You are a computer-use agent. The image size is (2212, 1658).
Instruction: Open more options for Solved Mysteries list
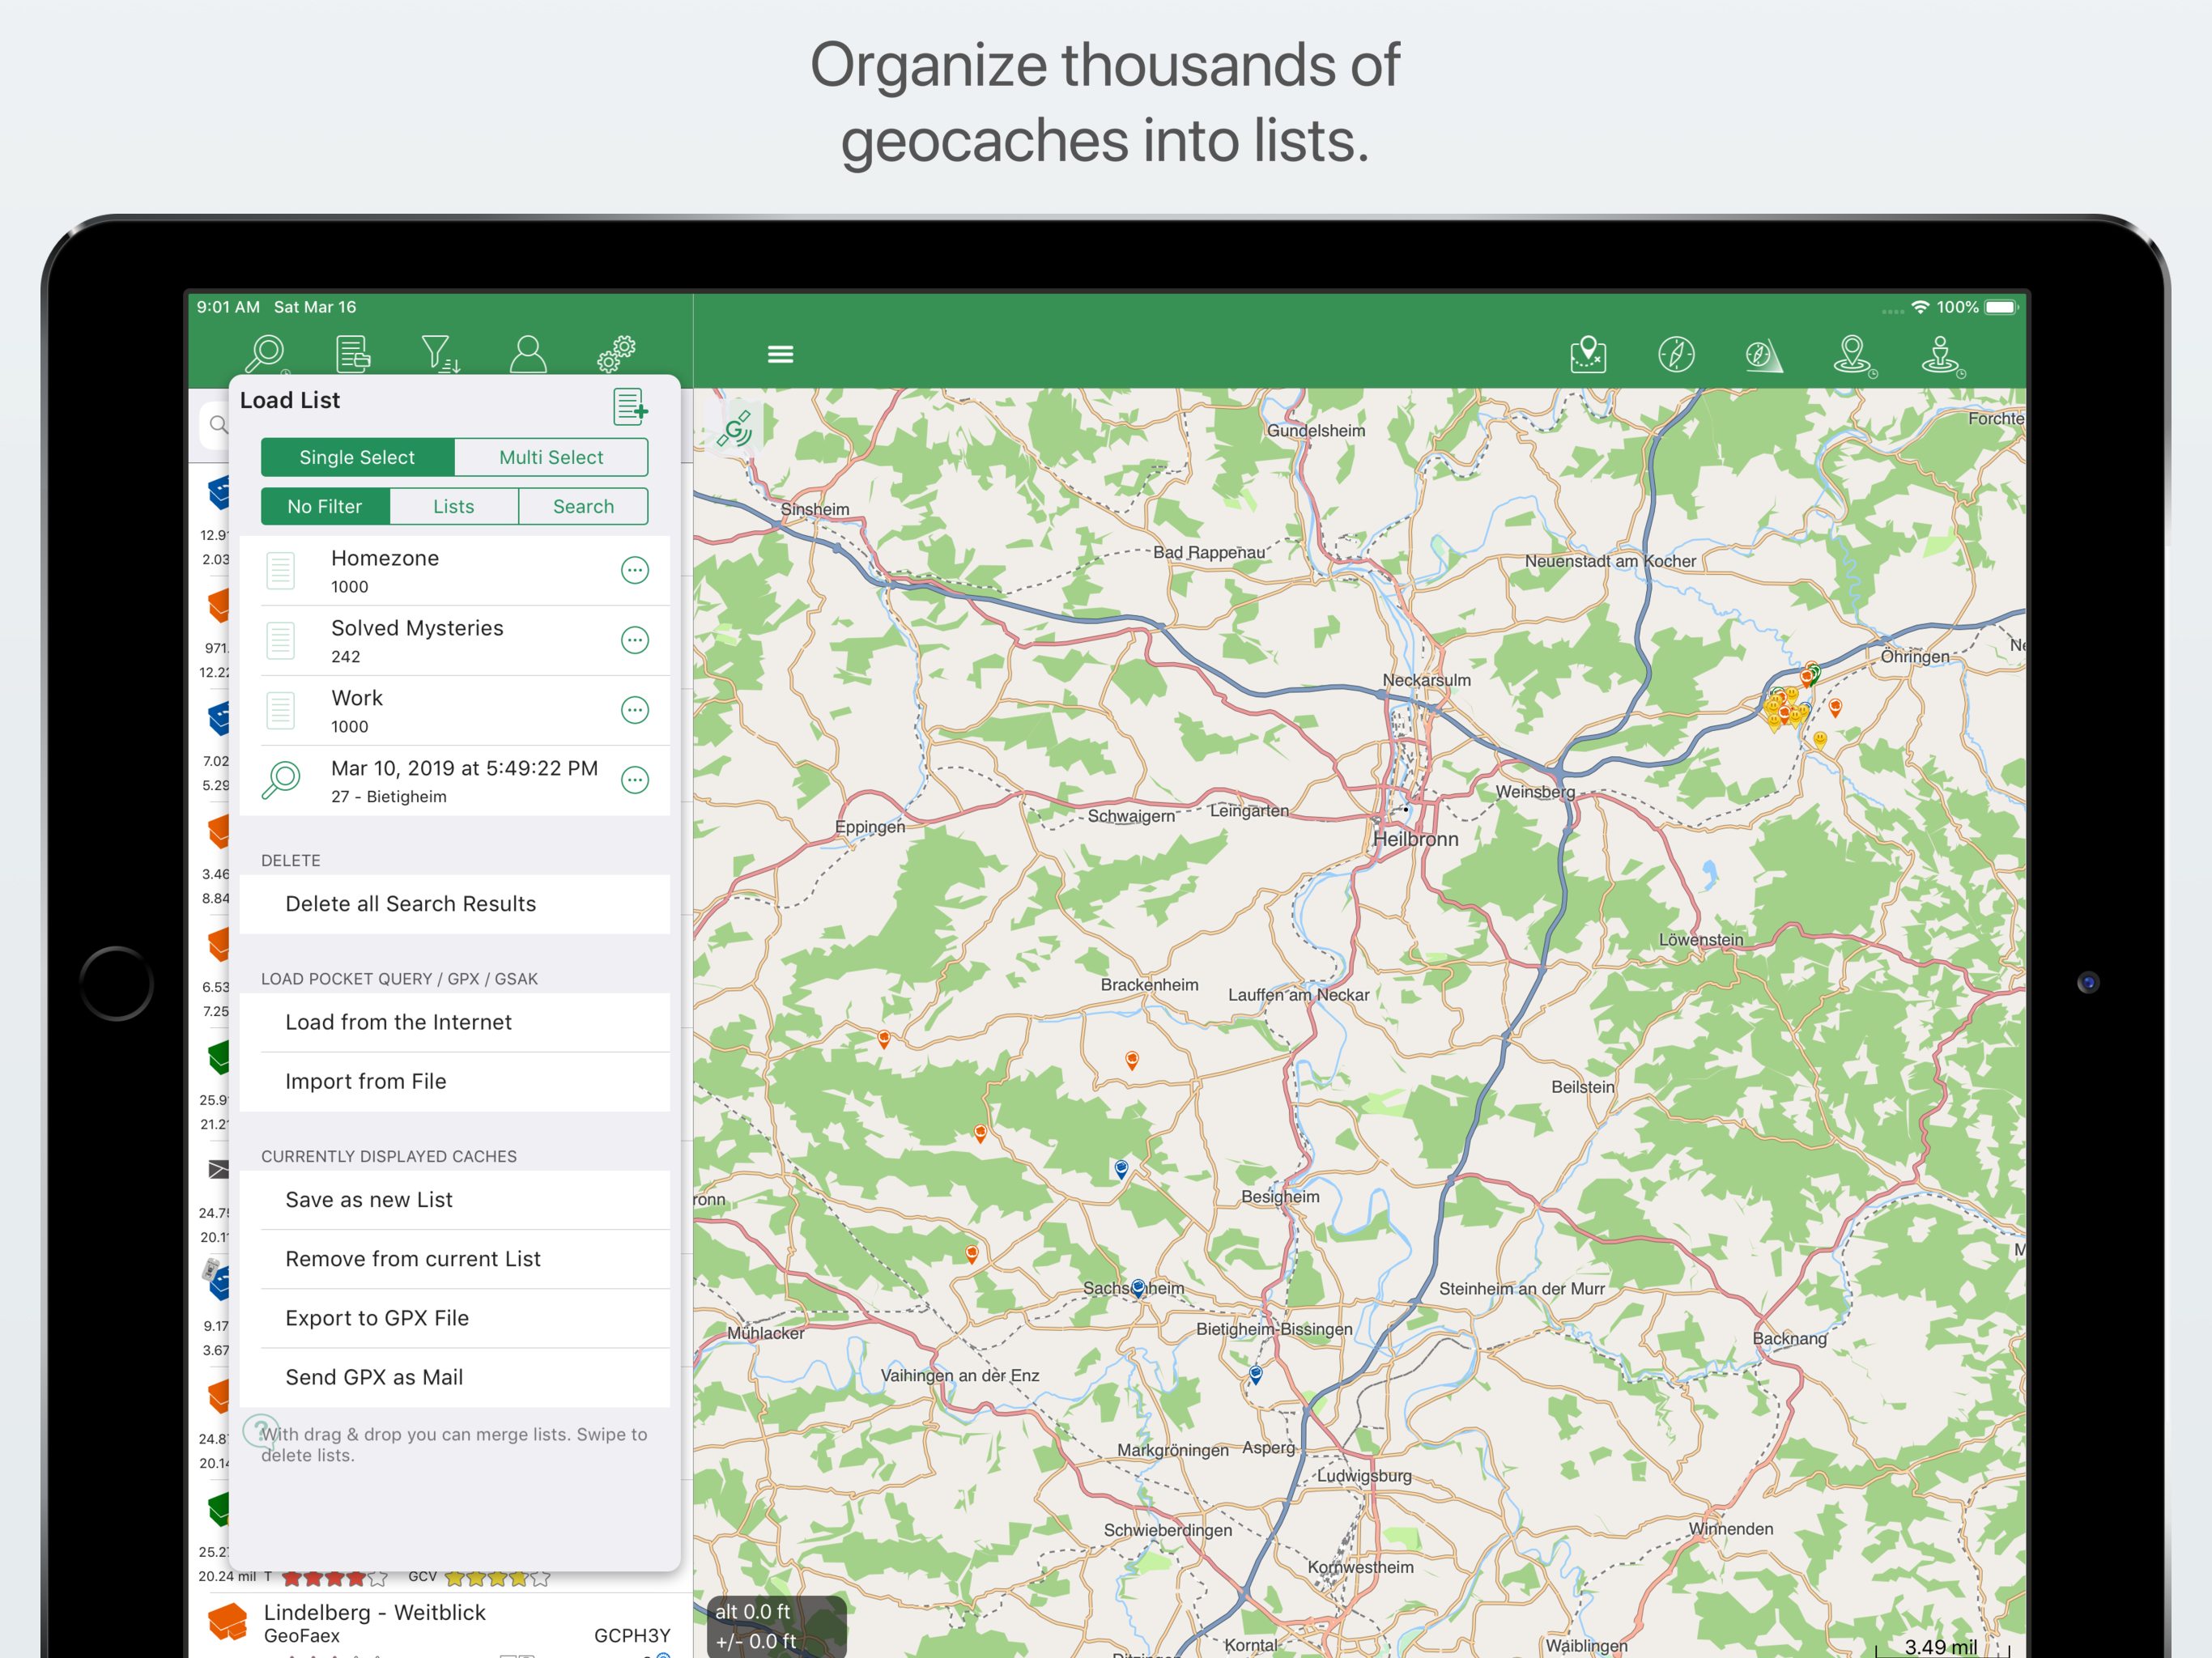(x=635, y=640)
